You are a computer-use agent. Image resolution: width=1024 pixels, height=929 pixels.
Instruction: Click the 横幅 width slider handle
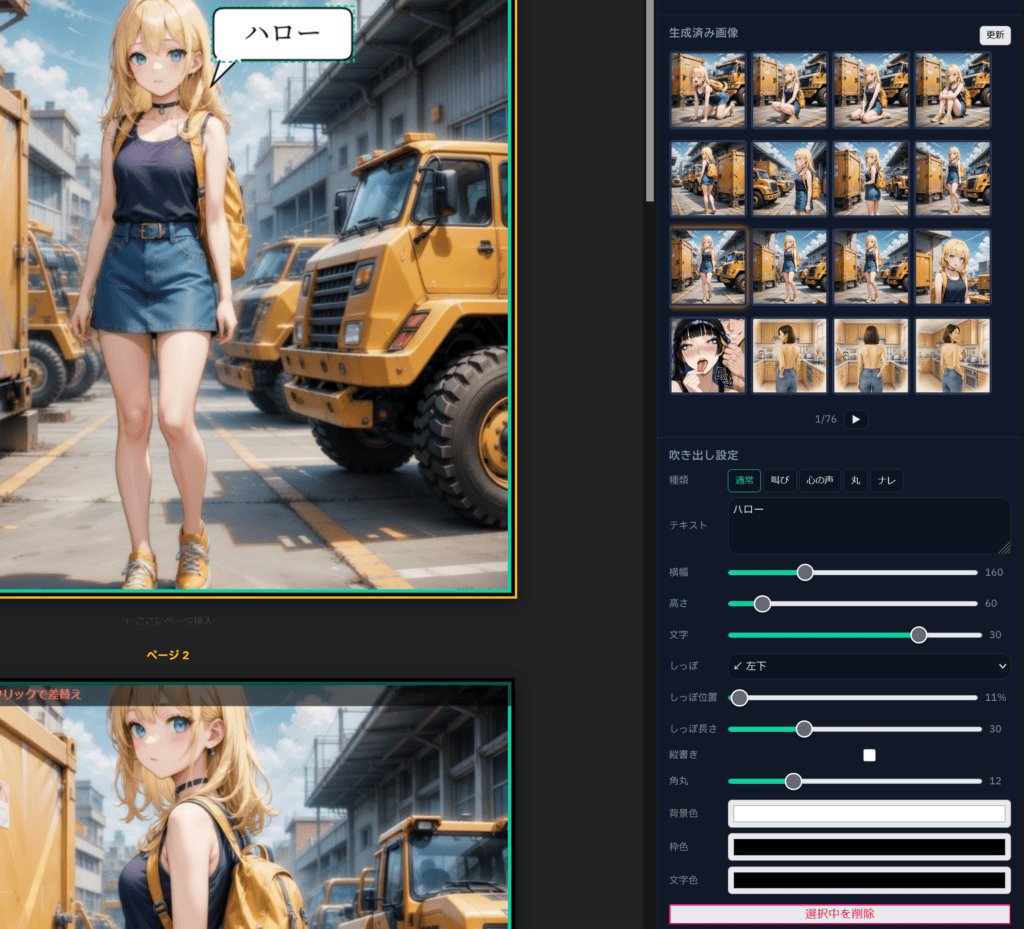pyautogui.click(x=805, y=573)
